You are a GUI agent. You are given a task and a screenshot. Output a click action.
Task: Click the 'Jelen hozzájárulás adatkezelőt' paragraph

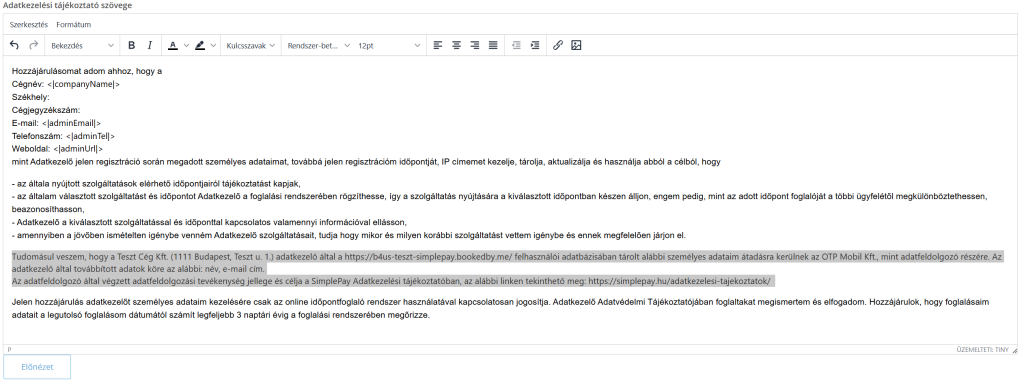point(500,309)
